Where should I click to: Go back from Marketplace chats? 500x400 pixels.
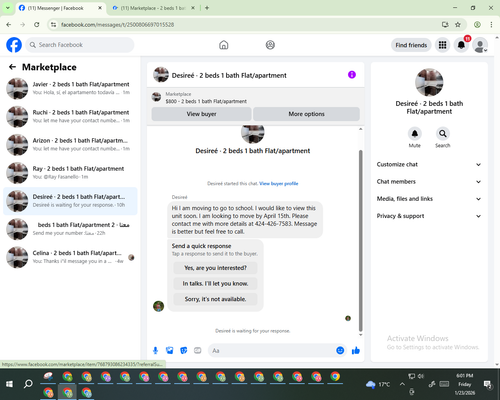click(12, 67)
